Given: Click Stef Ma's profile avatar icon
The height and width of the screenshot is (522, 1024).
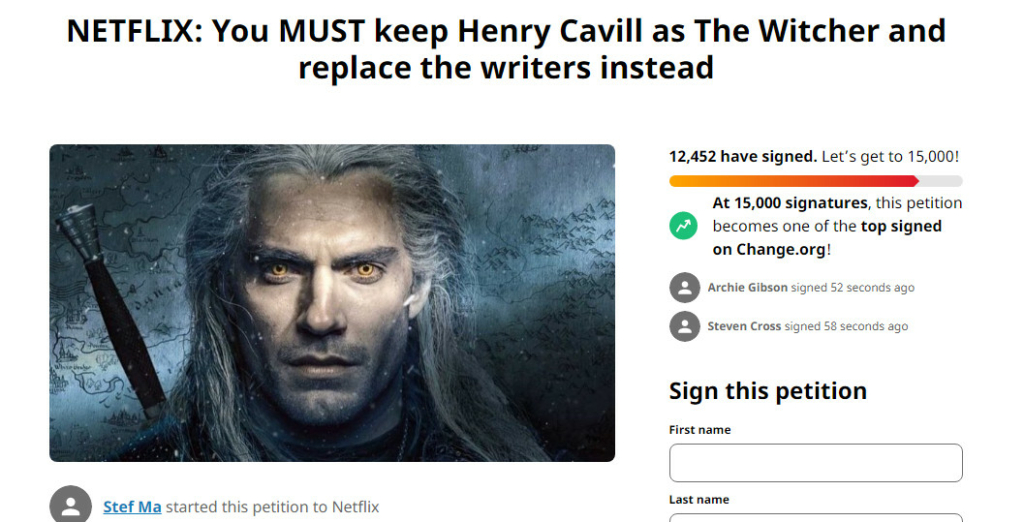Looking at the screenshot, I should (x=71, y=506).
